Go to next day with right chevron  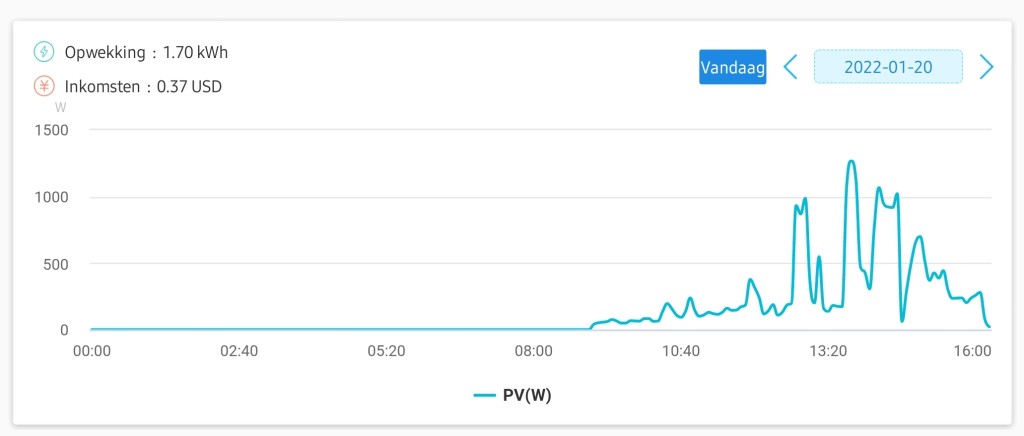tap(986, 67)
